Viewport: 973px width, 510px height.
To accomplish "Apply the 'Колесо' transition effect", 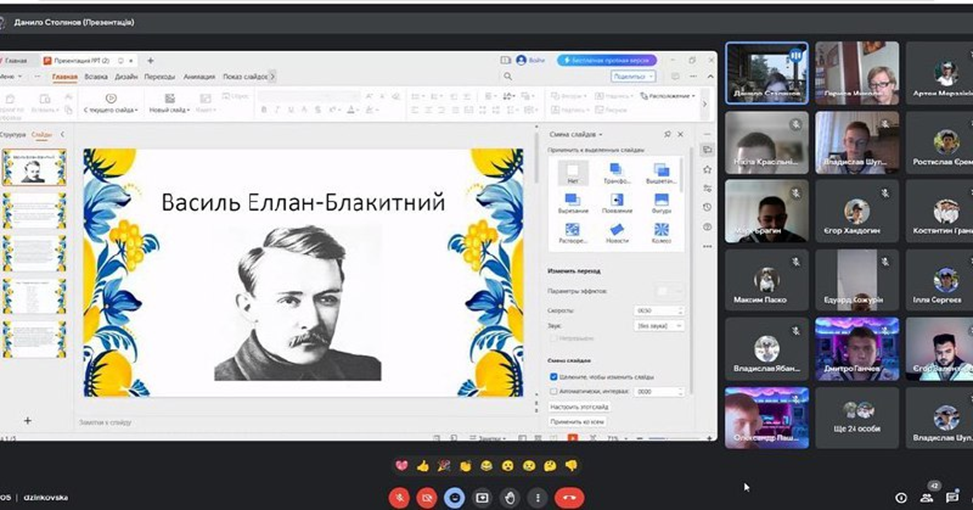I will click(x=661, y=233).
